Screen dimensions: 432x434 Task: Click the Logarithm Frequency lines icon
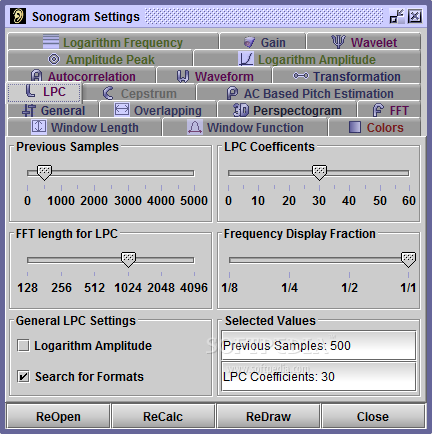coord(51,41)
